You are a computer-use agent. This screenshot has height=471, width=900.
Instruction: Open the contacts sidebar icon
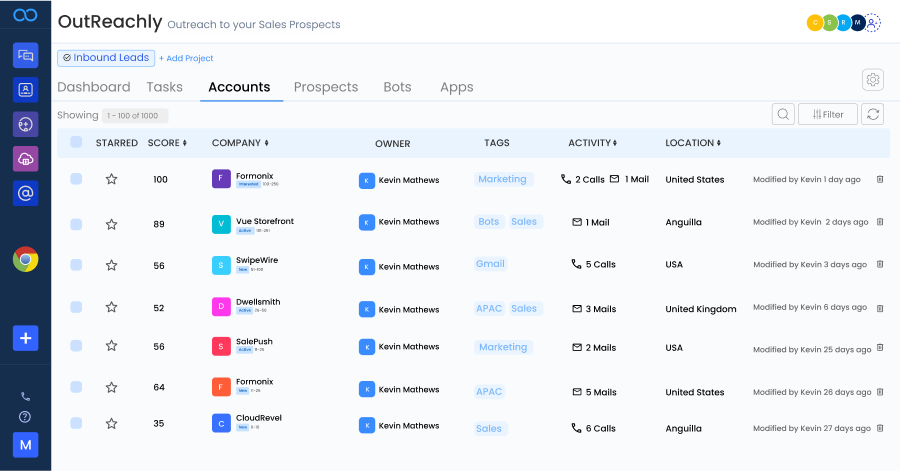[x=25, y=89]
